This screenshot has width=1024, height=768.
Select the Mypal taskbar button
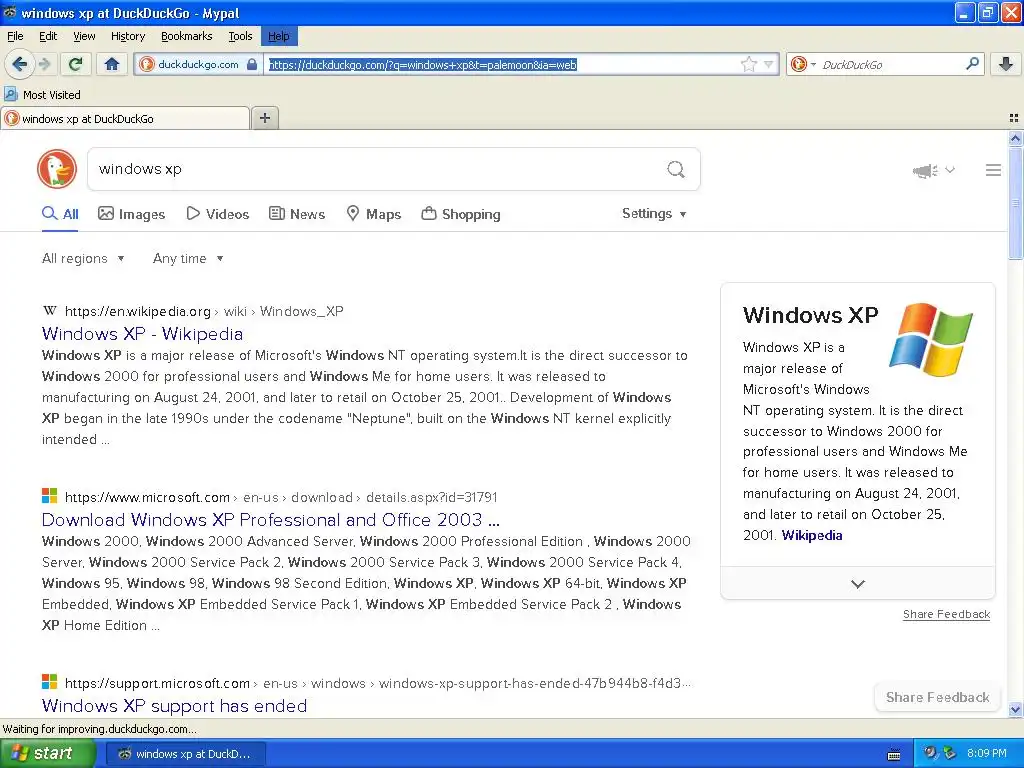click(185, 754)
